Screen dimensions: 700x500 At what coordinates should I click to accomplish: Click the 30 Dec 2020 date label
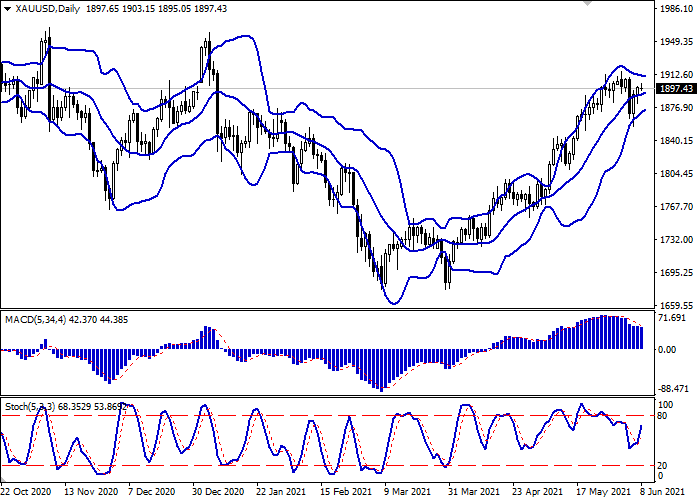[x=218, y=492]
